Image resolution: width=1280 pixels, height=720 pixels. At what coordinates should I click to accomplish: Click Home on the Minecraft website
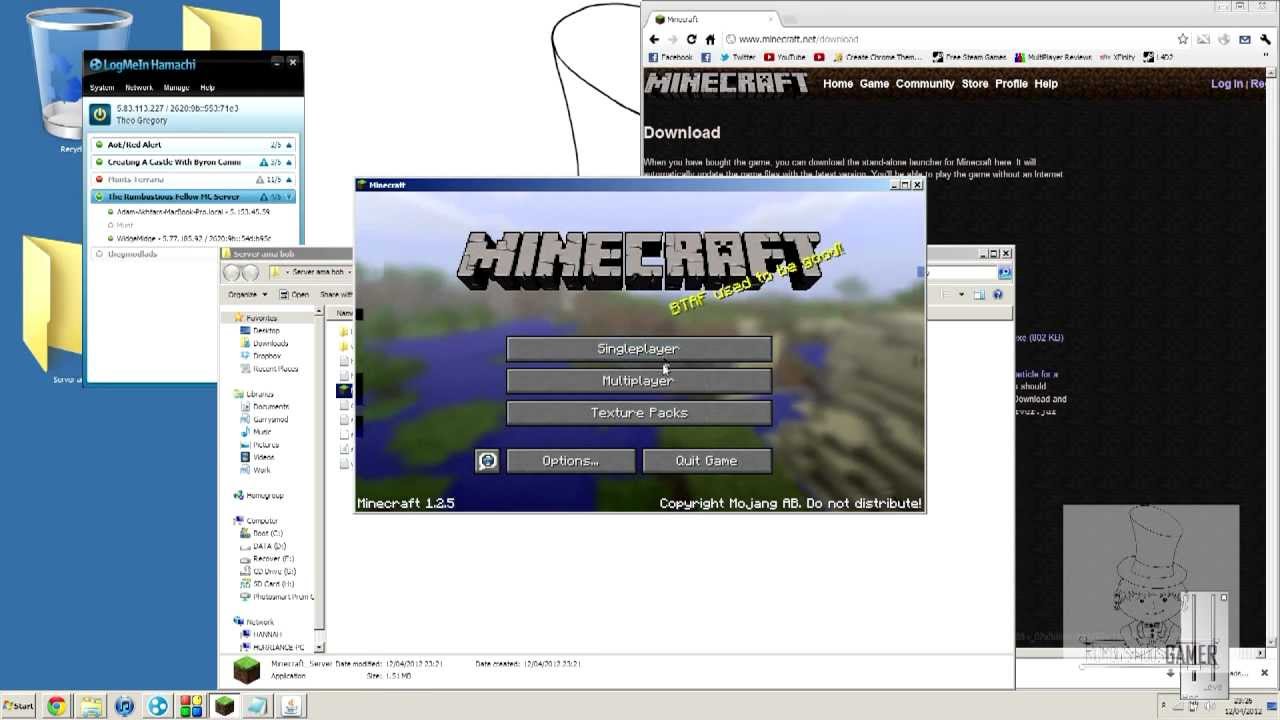coord(838,84)
